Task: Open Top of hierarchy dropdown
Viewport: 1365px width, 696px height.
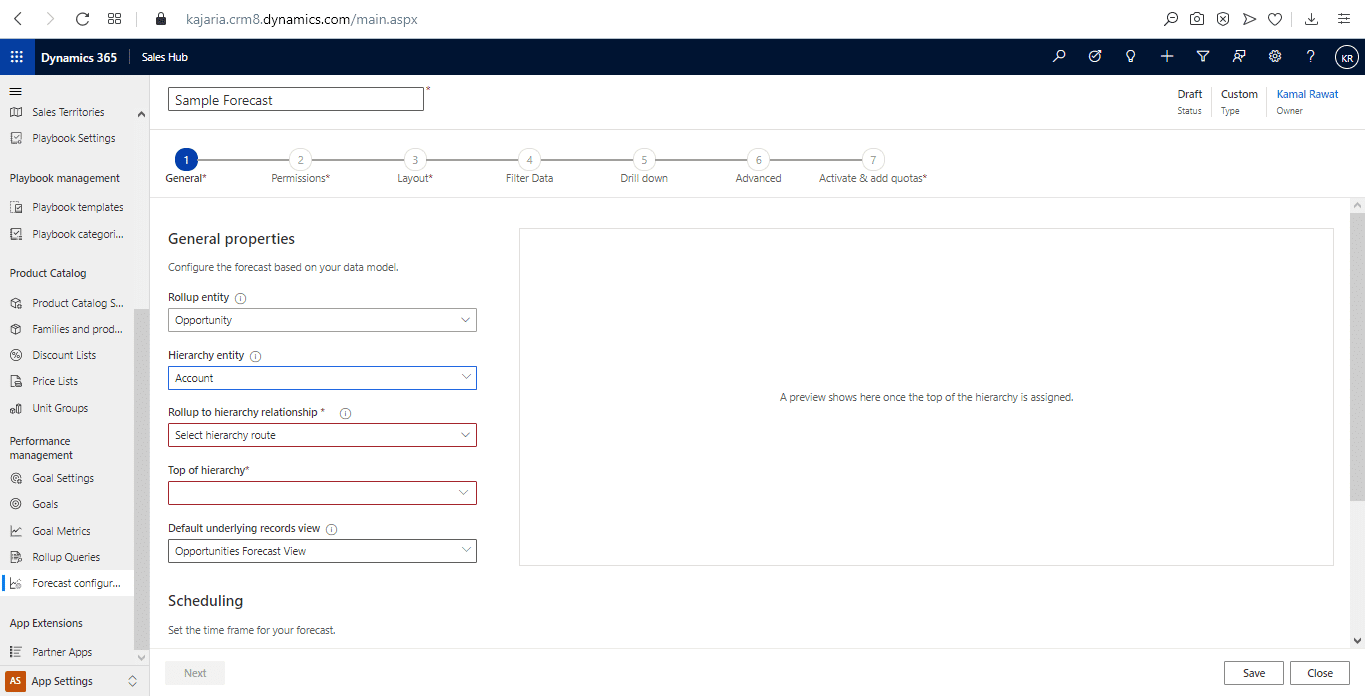Action: click(322, 493)
